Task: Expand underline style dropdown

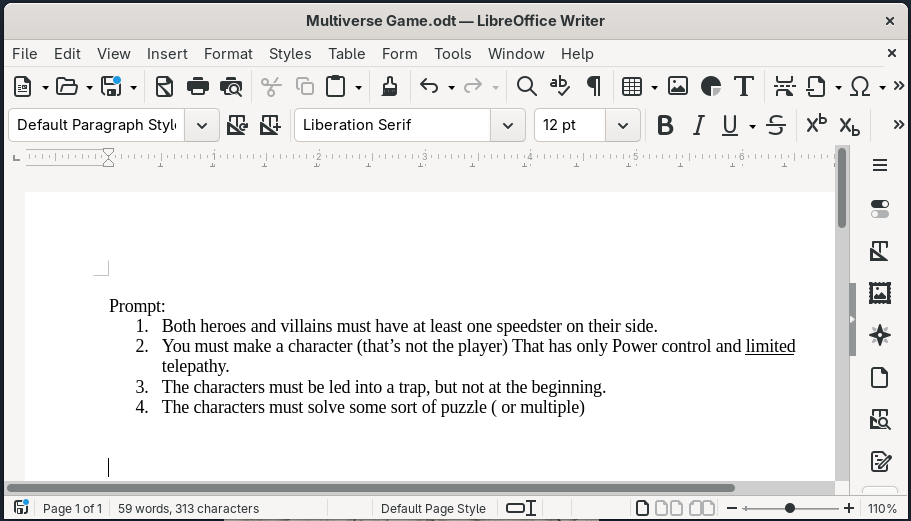Action: coord(752,125)
